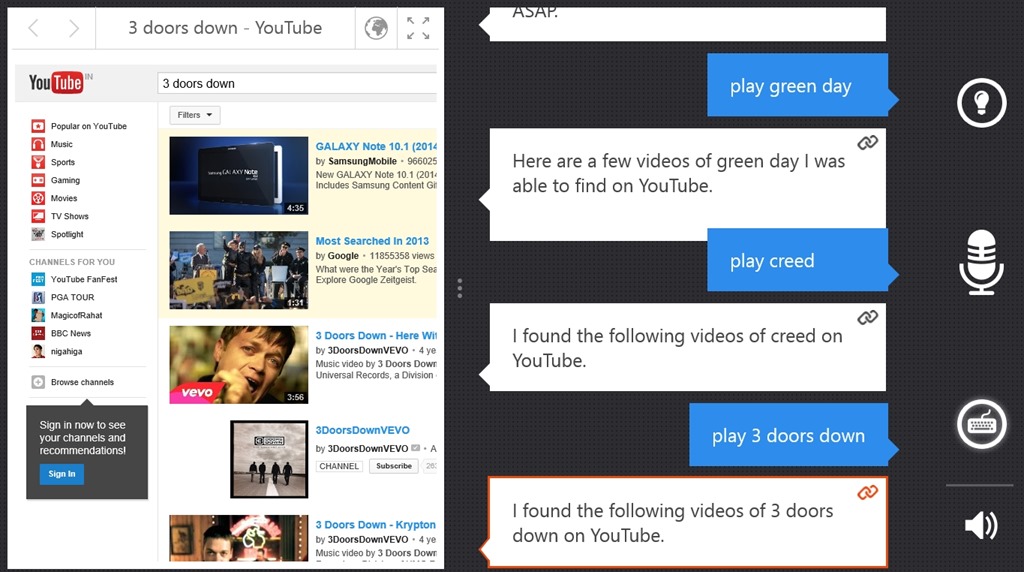Screen dimensions: 1024x572
Task: Select the creed videos response bubble
Action: 688,347
